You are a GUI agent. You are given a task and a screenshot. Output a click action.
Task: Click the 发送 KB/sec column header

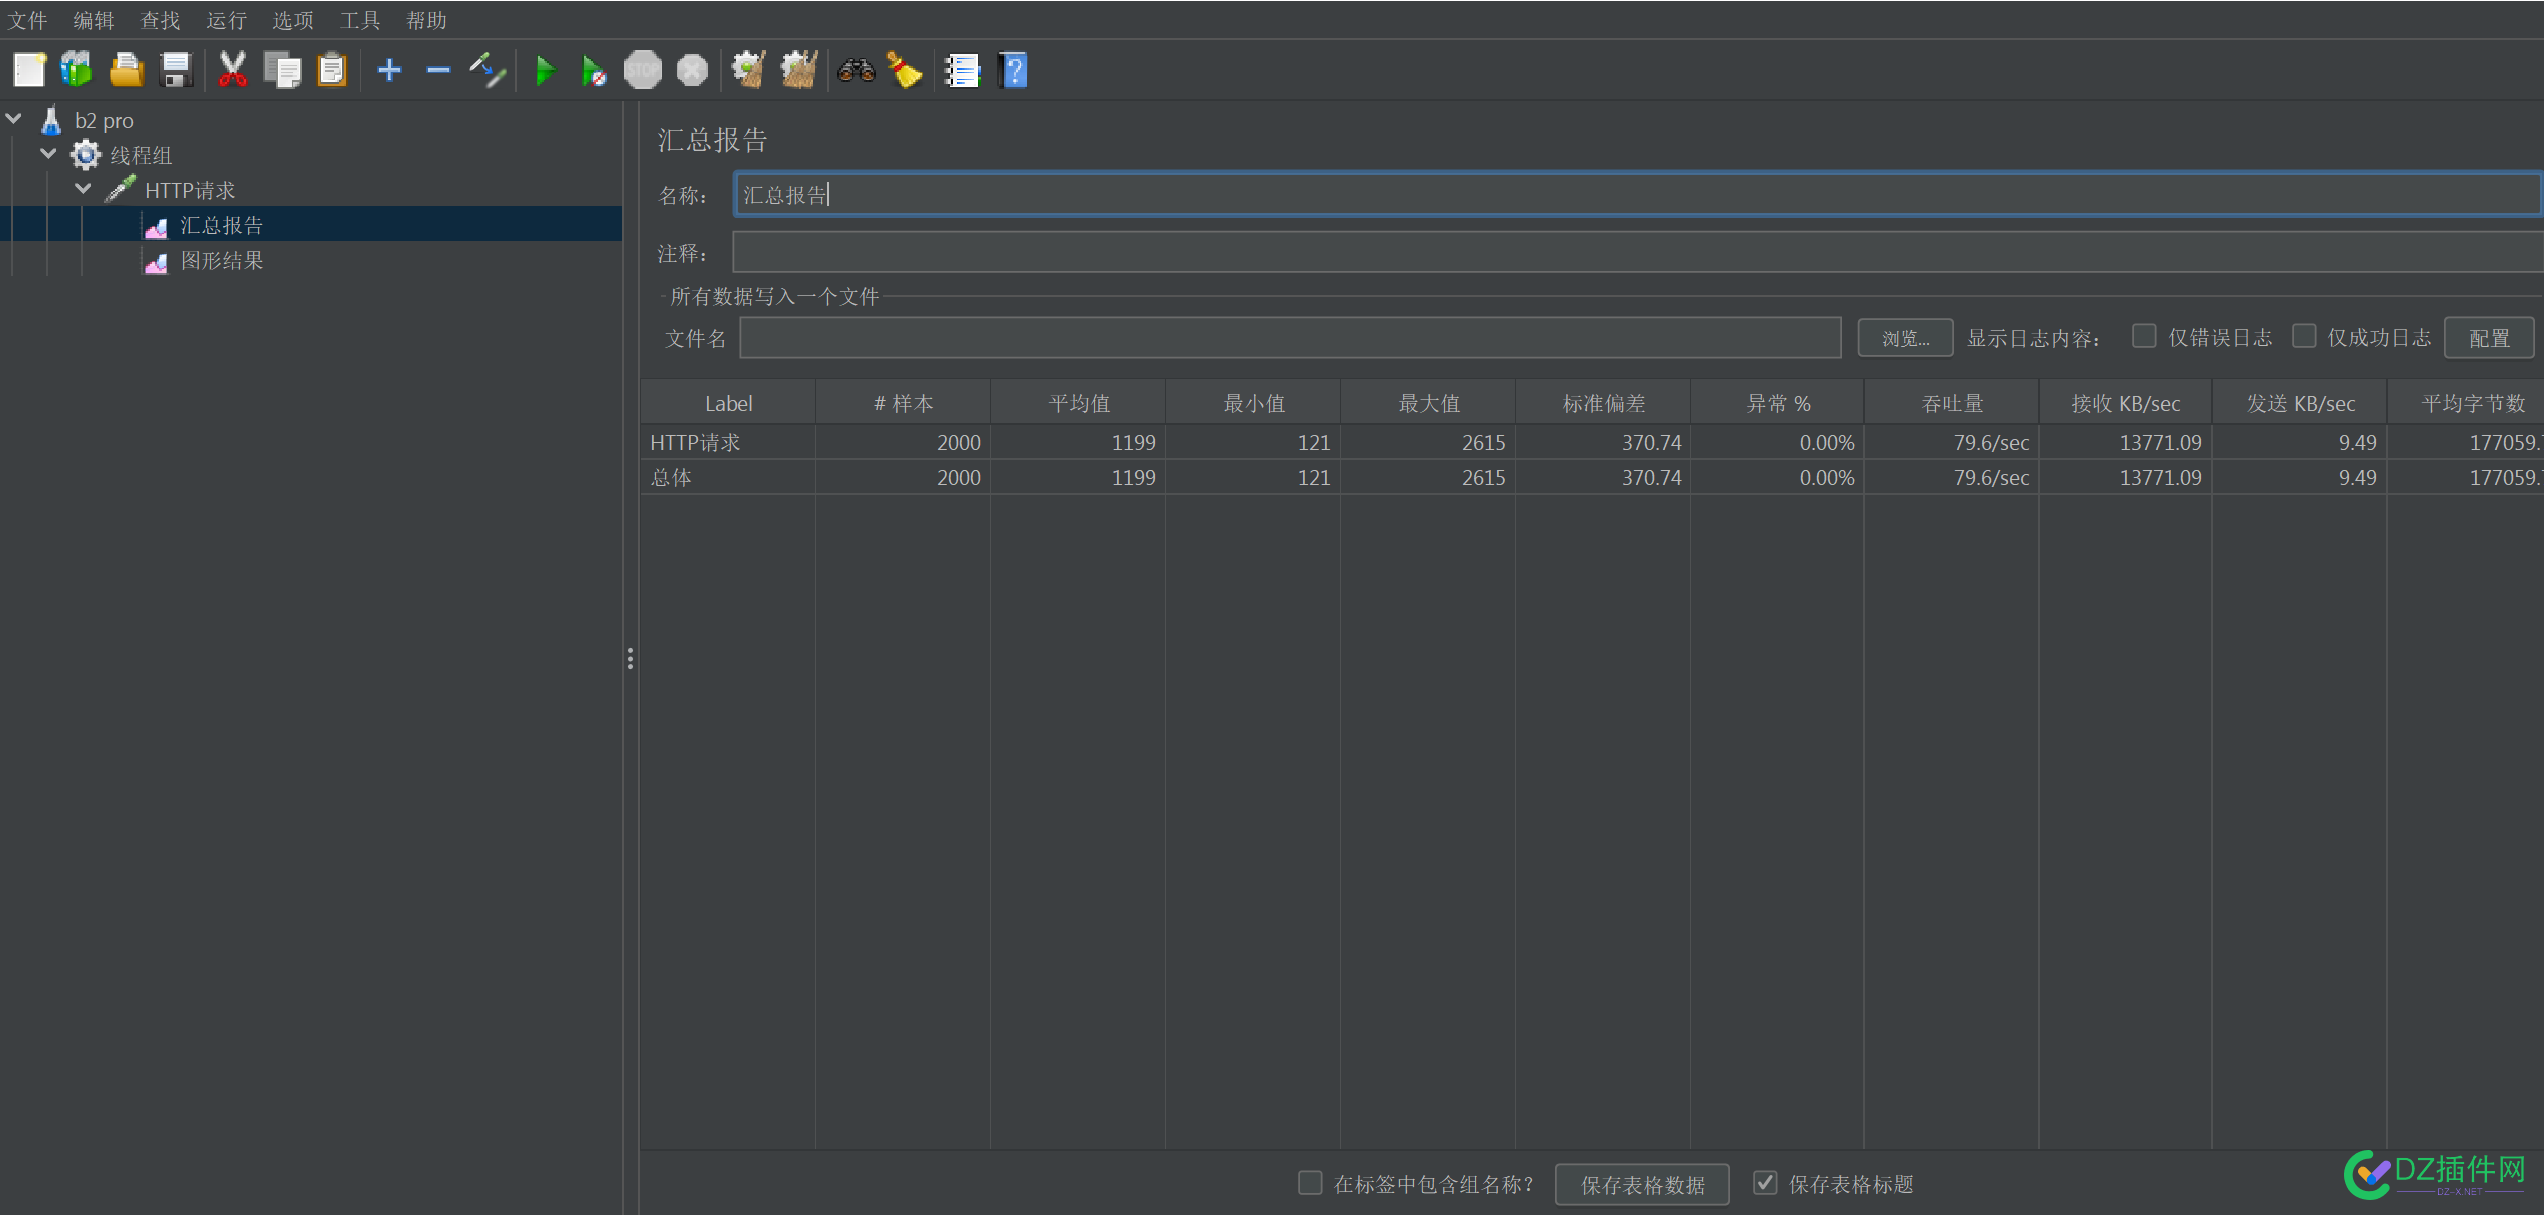[2300, 403]
